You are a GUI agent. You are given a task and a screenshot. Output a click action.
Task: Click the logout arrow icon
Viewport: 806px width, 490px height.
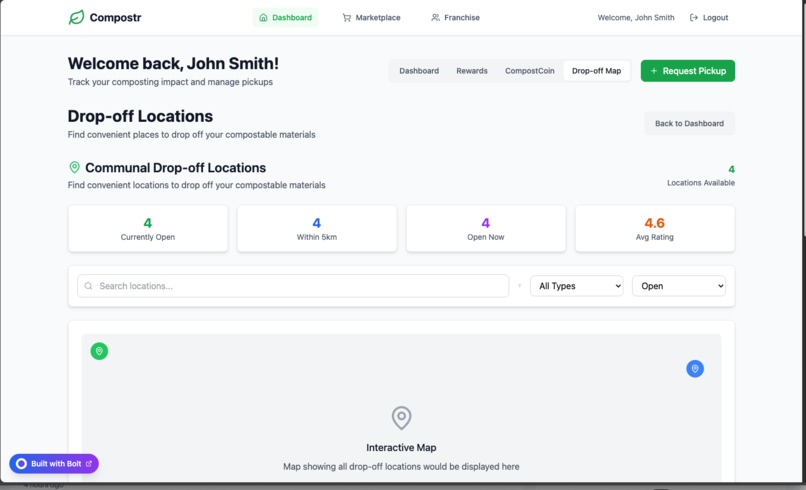[693, 17]
